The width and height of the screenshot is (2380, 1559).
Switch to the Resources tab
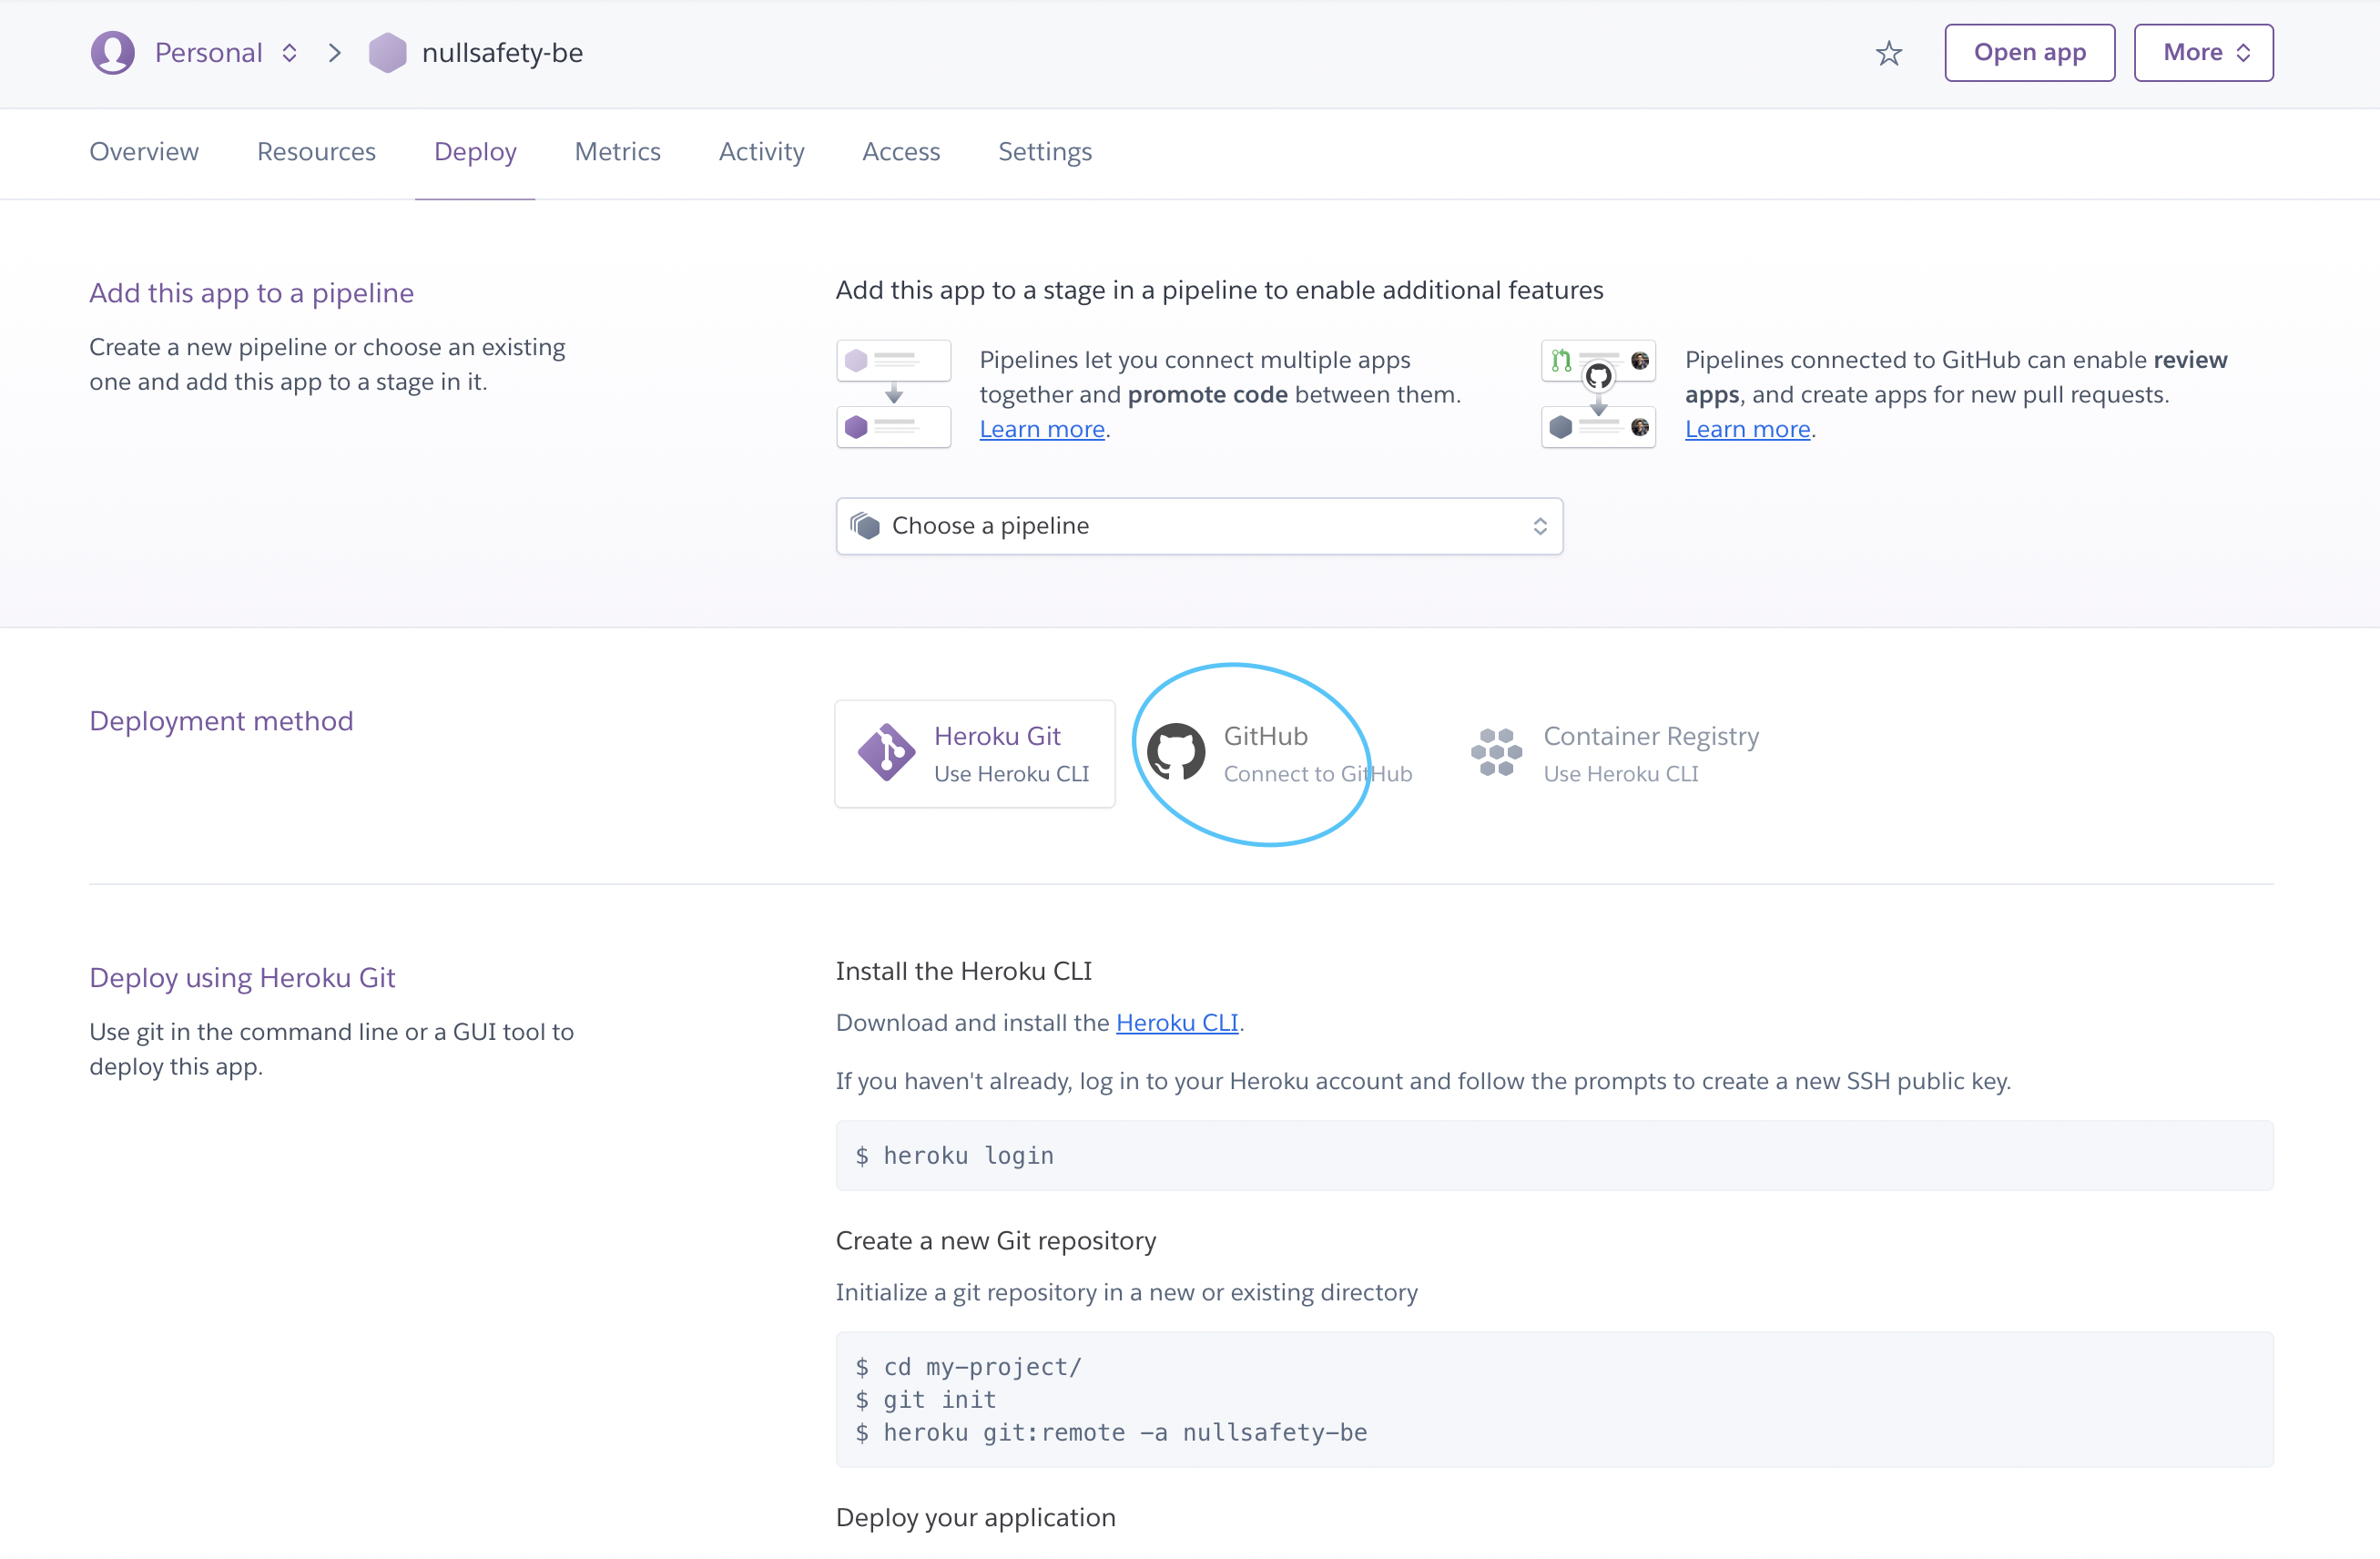pos(316,152)
